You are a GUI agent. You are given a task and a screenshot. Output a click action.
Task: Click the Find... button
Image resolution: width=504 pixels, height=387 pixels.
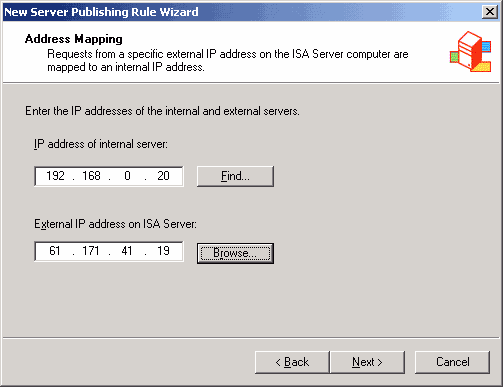coord(235,176)
